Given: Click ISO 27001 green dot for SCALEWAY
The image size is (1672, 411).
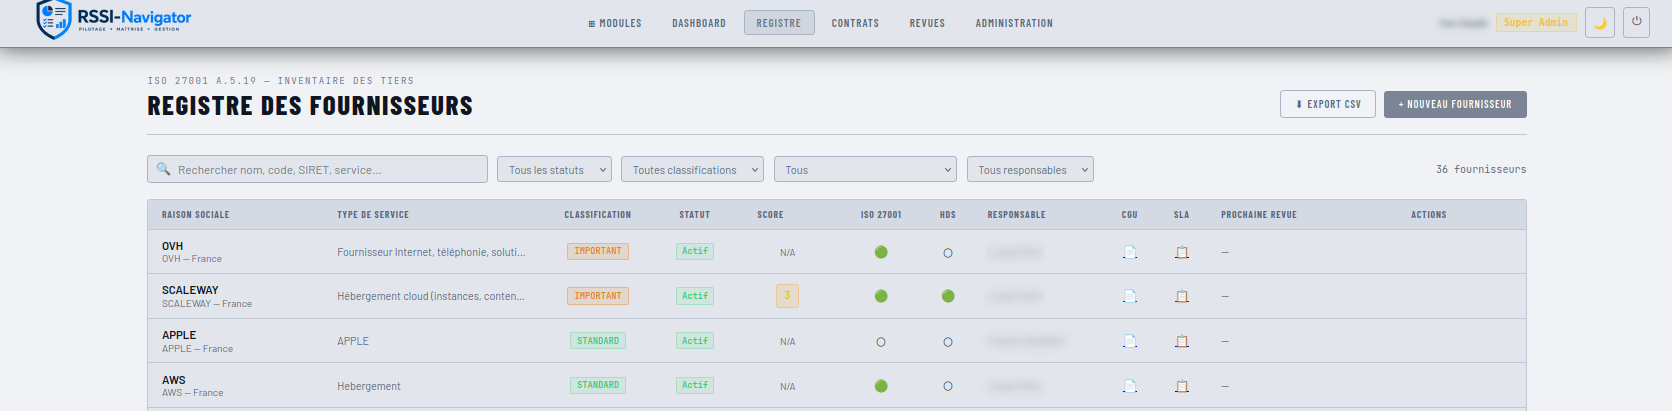Looking at the screenshot, I should pos(881,296).
